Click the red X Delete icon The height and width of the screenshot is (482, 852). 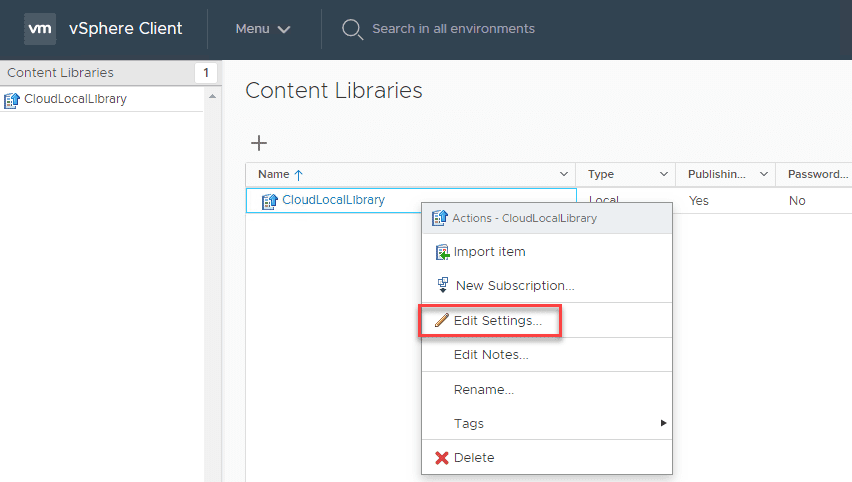pyautogui.click(x=442, y=458)
